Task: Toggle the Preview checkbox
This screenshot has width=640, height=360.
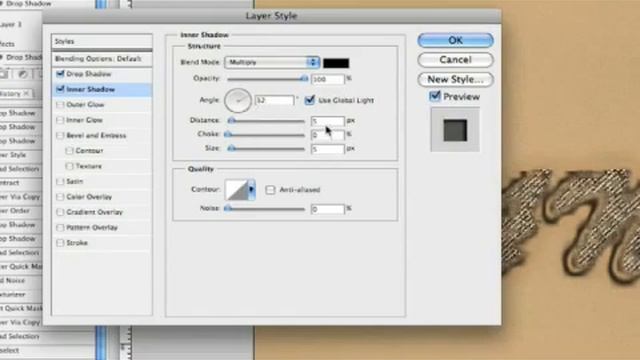Action: pos(435,96)
